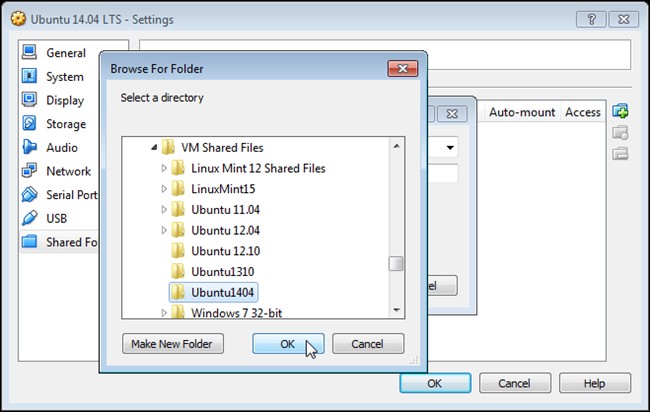Open Serial Ports settings category
650x412 pixels.
58,195
